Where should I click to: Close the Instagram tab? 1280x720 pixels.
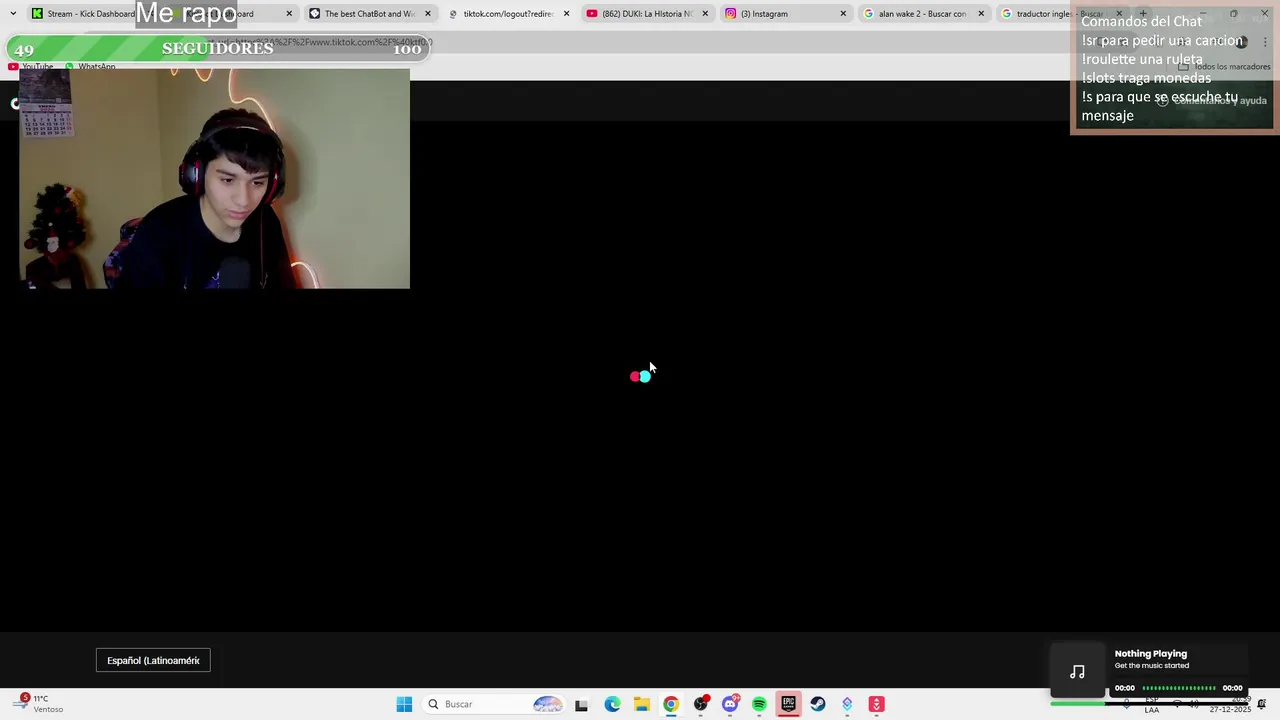click(843, 14)
